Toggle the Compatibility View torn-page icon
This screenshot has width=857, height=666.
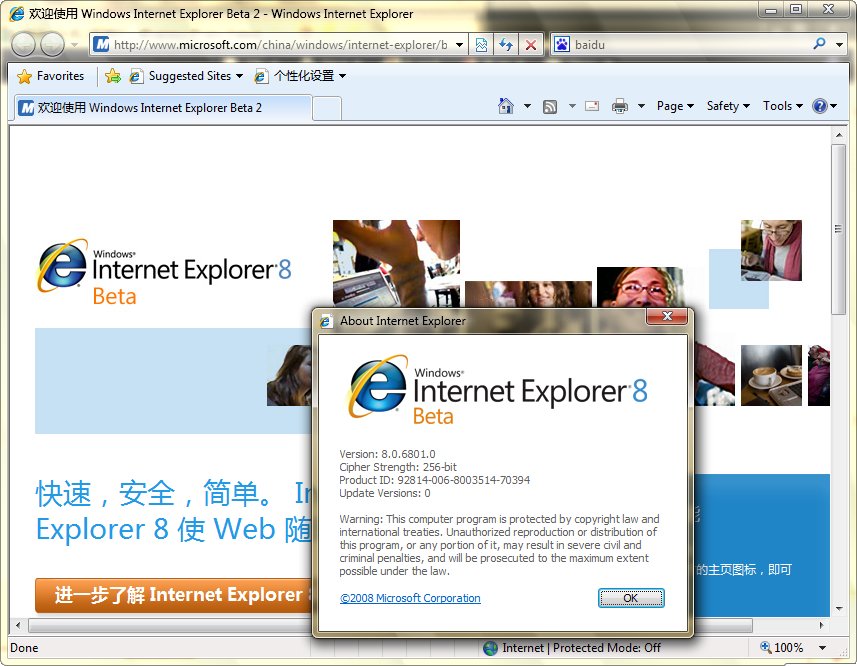(481, 45)
